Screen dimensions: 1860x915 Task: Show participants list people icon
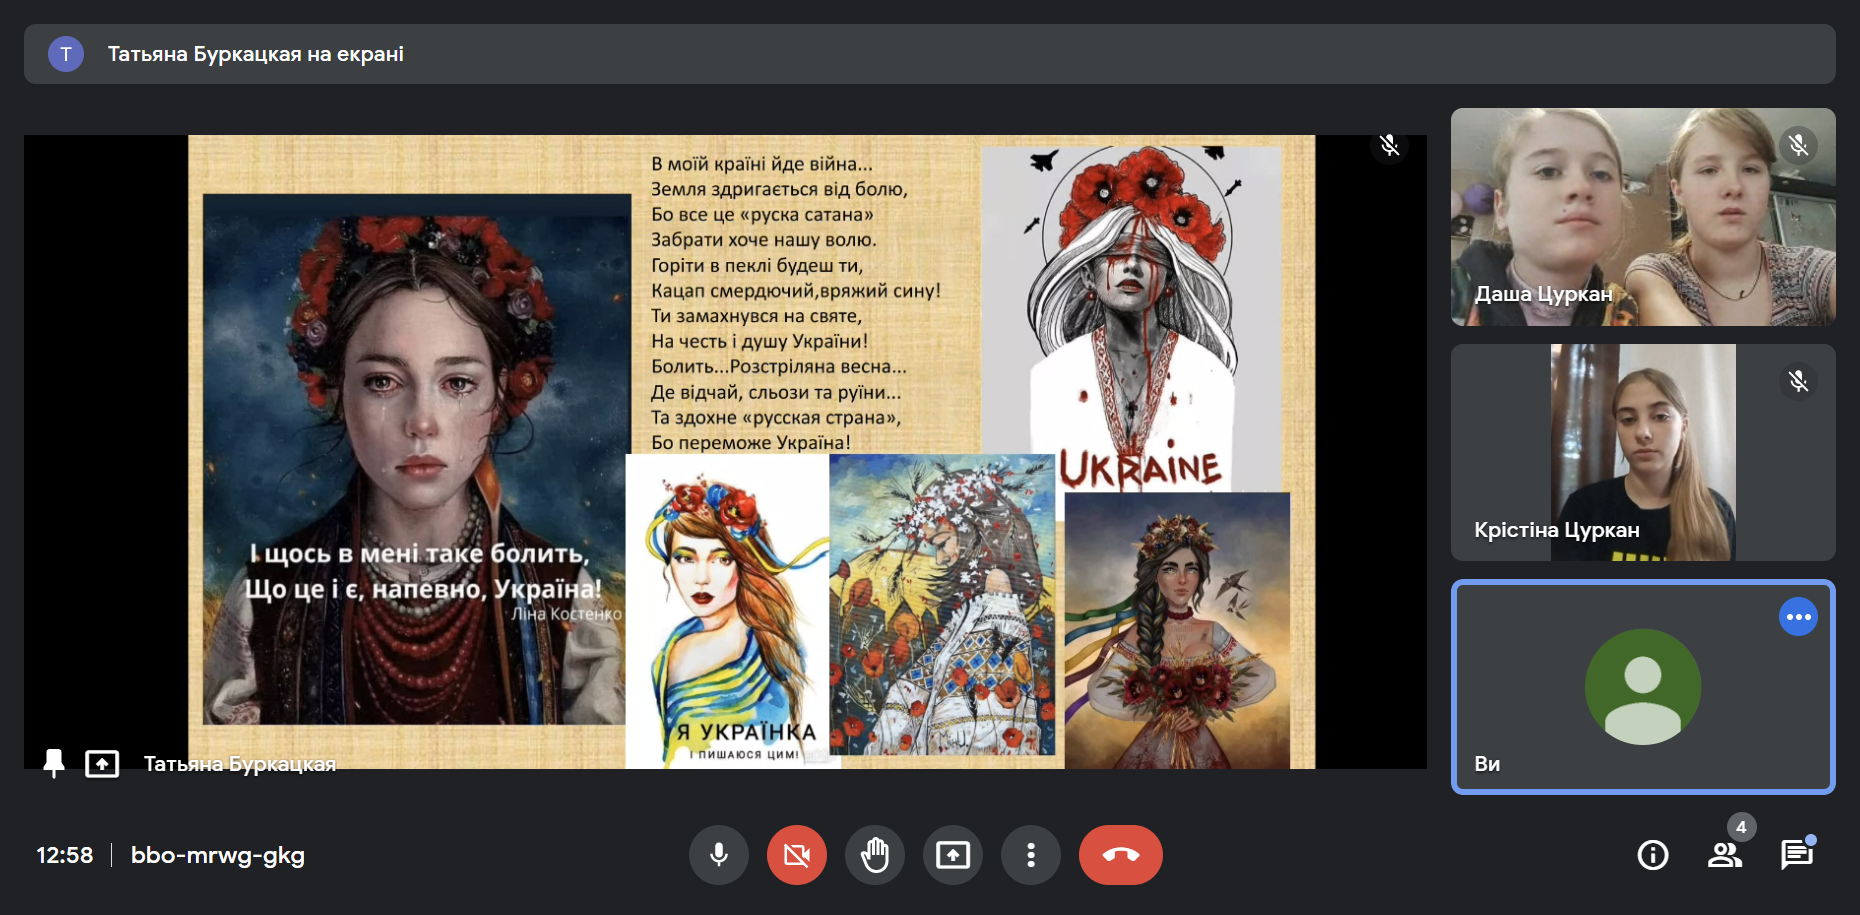tap(1724, 855)
